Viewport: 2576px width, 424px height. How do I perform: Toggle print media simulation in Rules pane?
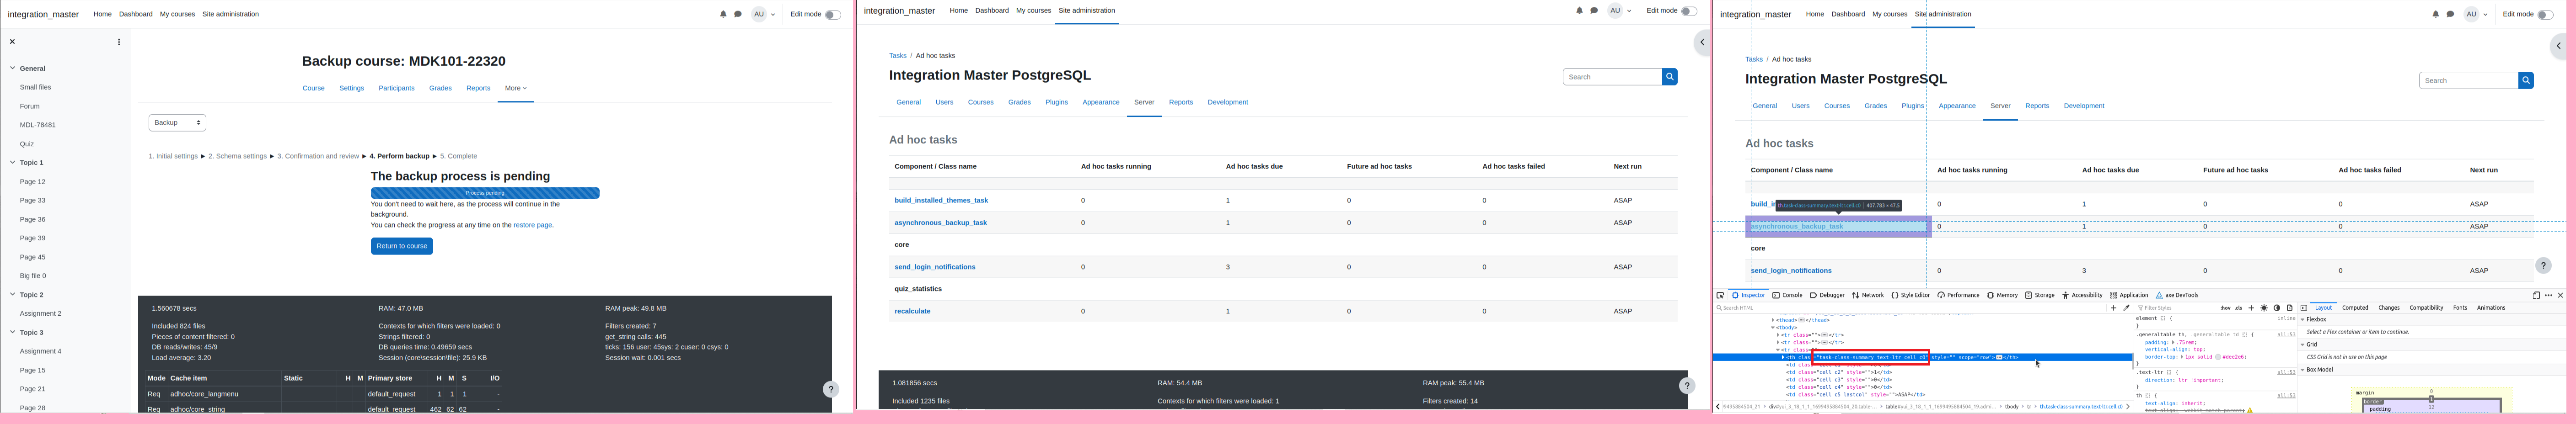click(x=2290, y=308)
